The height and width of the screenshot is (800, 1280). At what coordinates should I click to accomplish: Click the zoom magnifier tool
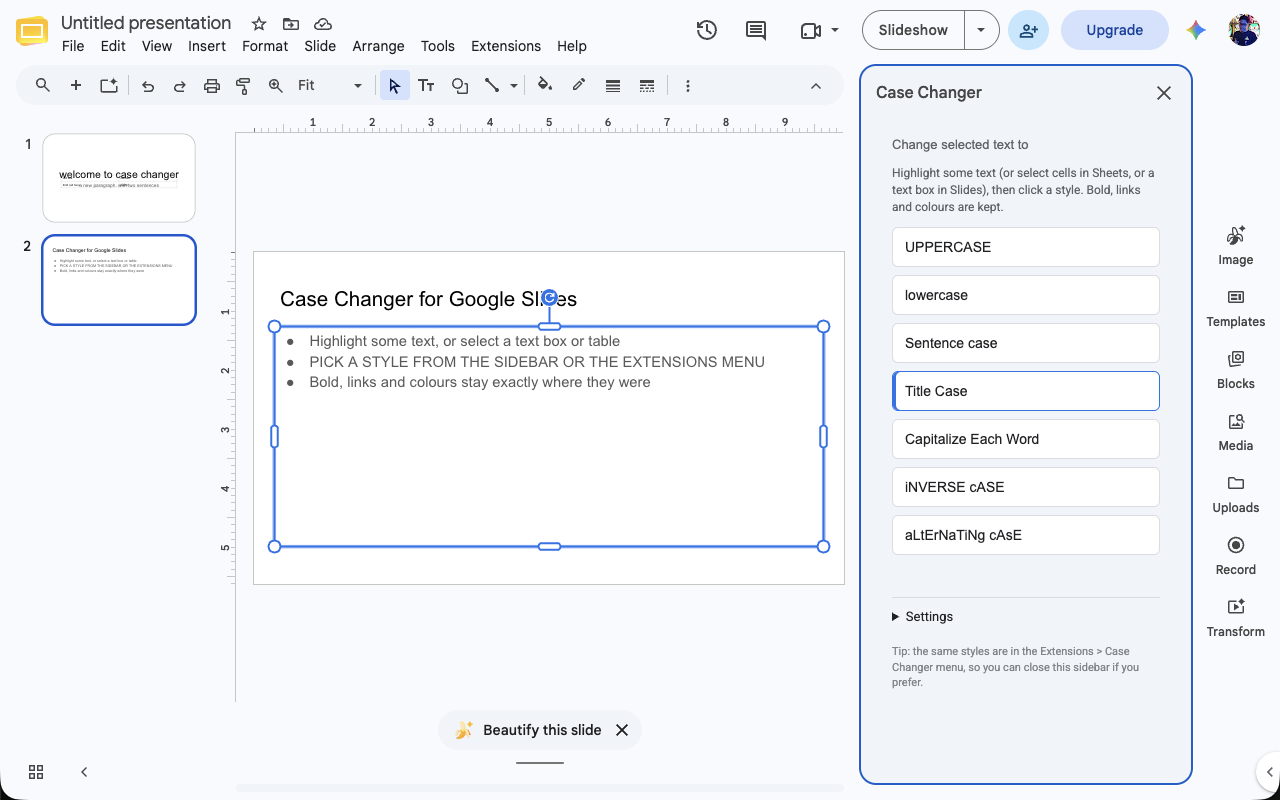click(276, 86)
